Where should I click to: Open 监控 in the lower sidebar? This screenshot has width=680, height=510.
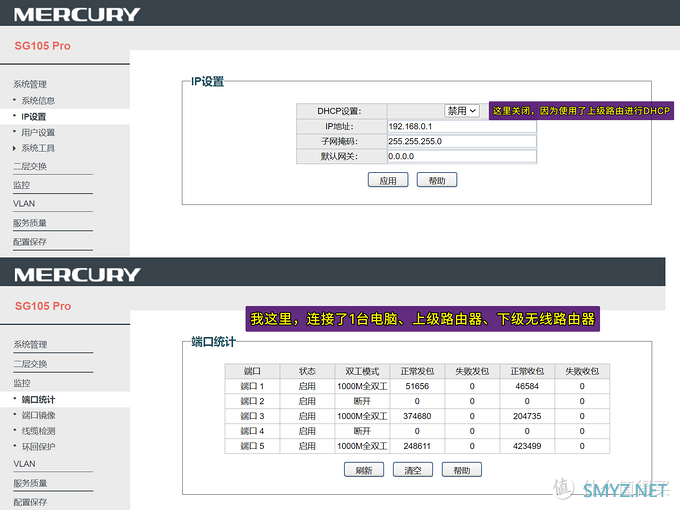[x=22, y=383]
